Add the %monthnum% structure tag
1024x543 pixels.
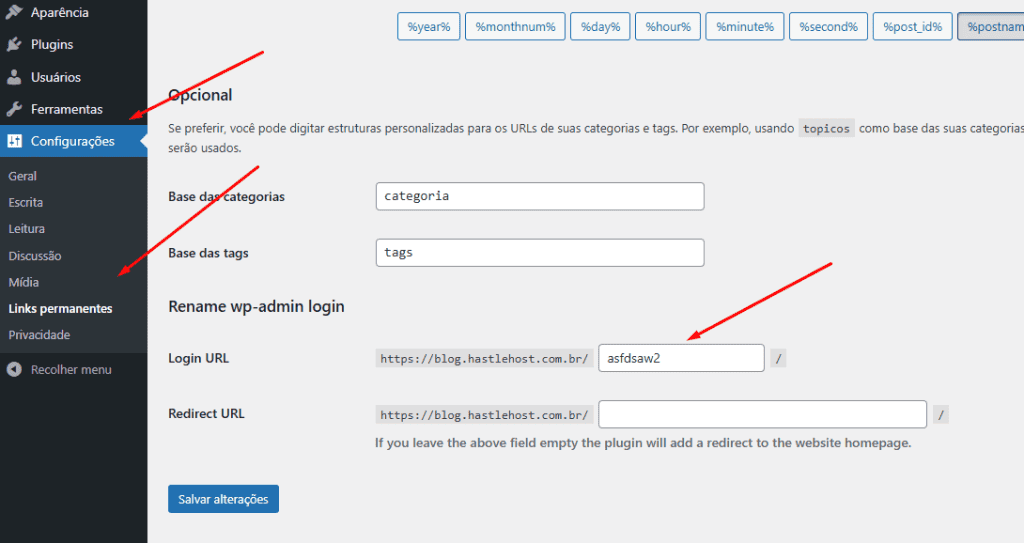(515, 26)
